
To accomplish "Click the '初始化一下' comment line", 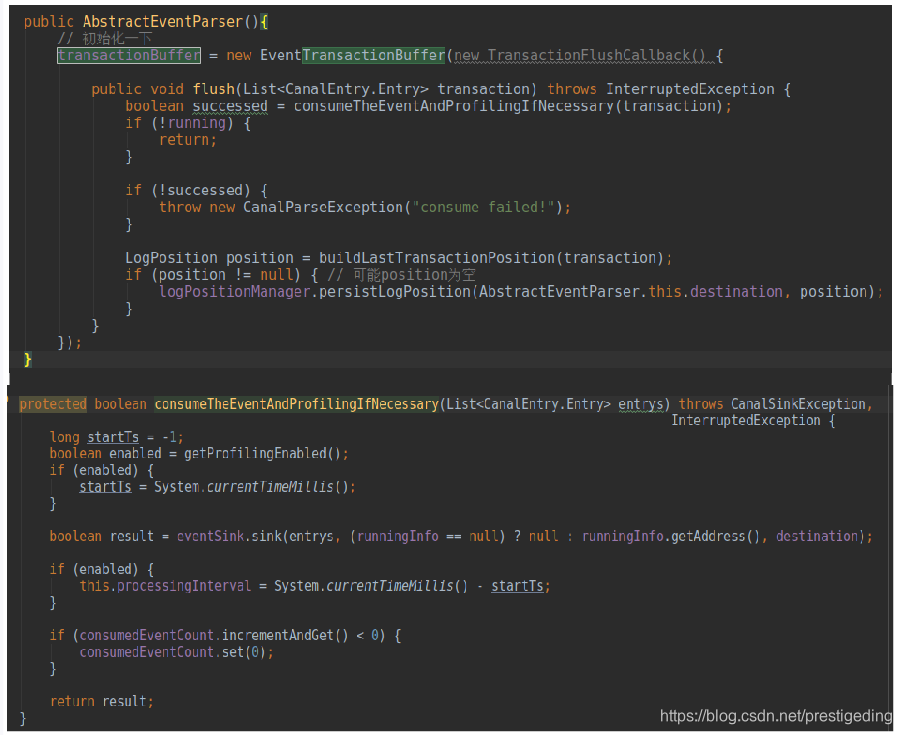I will click(x=105, y=39).
